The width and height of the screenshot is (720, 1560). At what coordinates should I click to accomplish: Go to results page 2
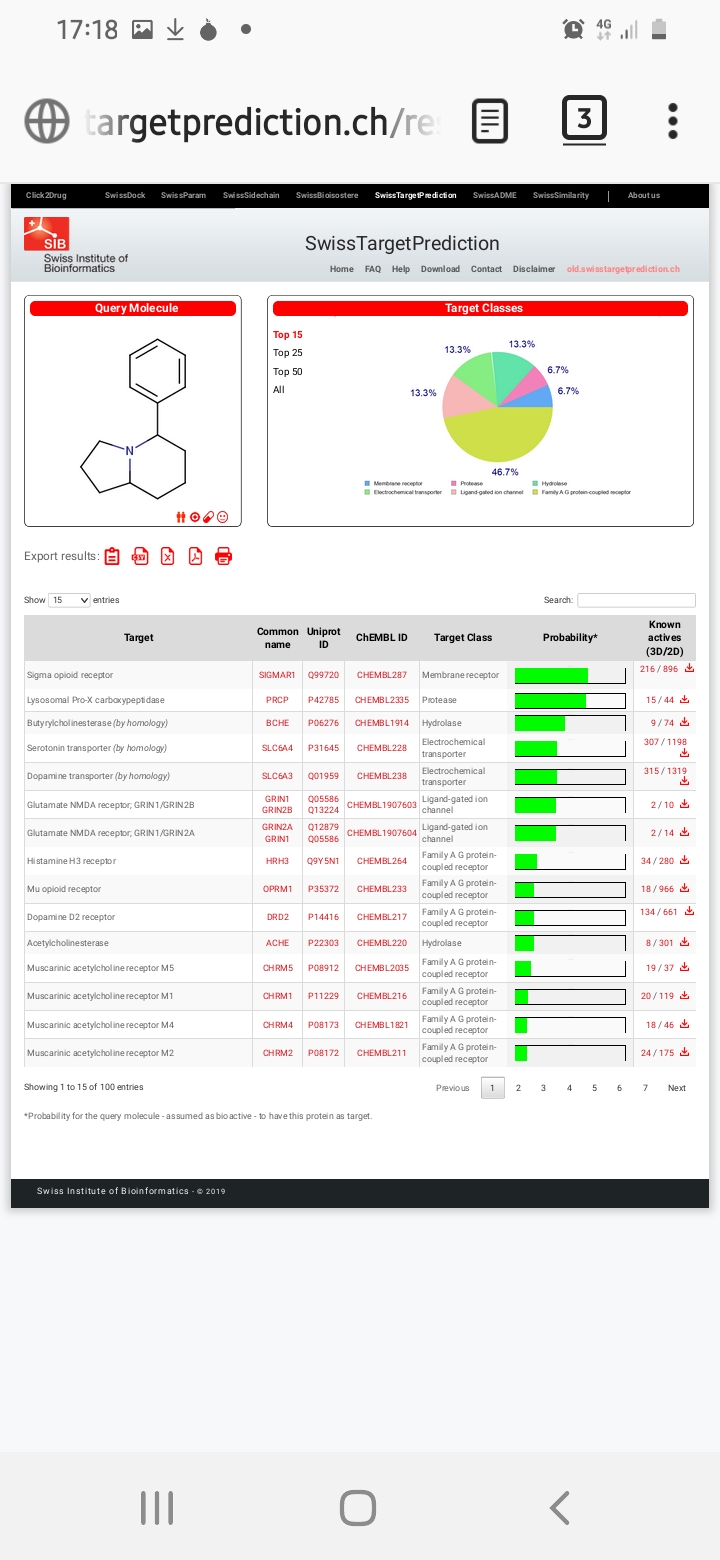pyautogui.click(x=518, y=1088)
